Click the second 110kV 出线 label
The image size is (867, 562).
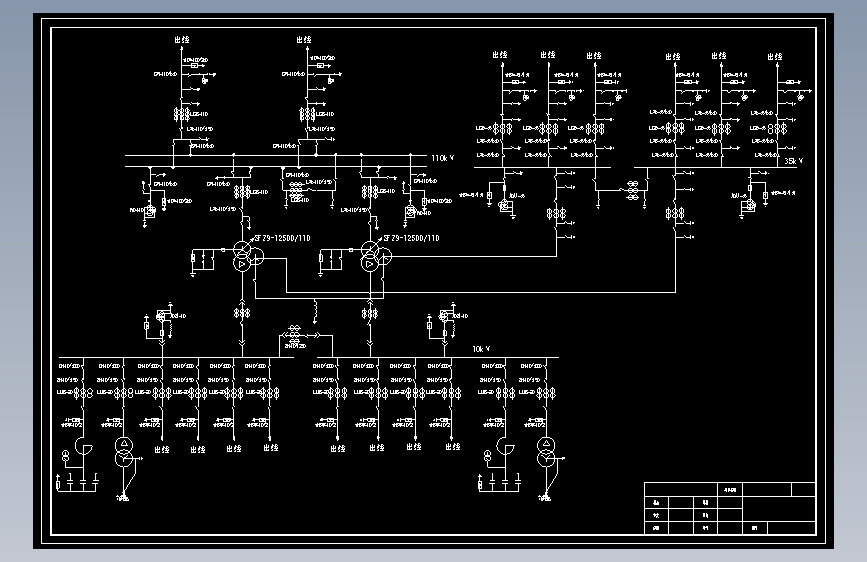pos(304,40)
